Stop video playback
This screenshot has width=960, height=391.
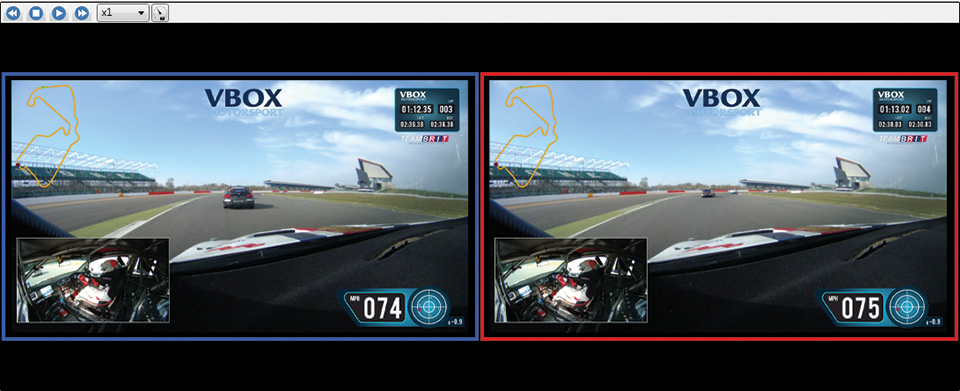36,12
